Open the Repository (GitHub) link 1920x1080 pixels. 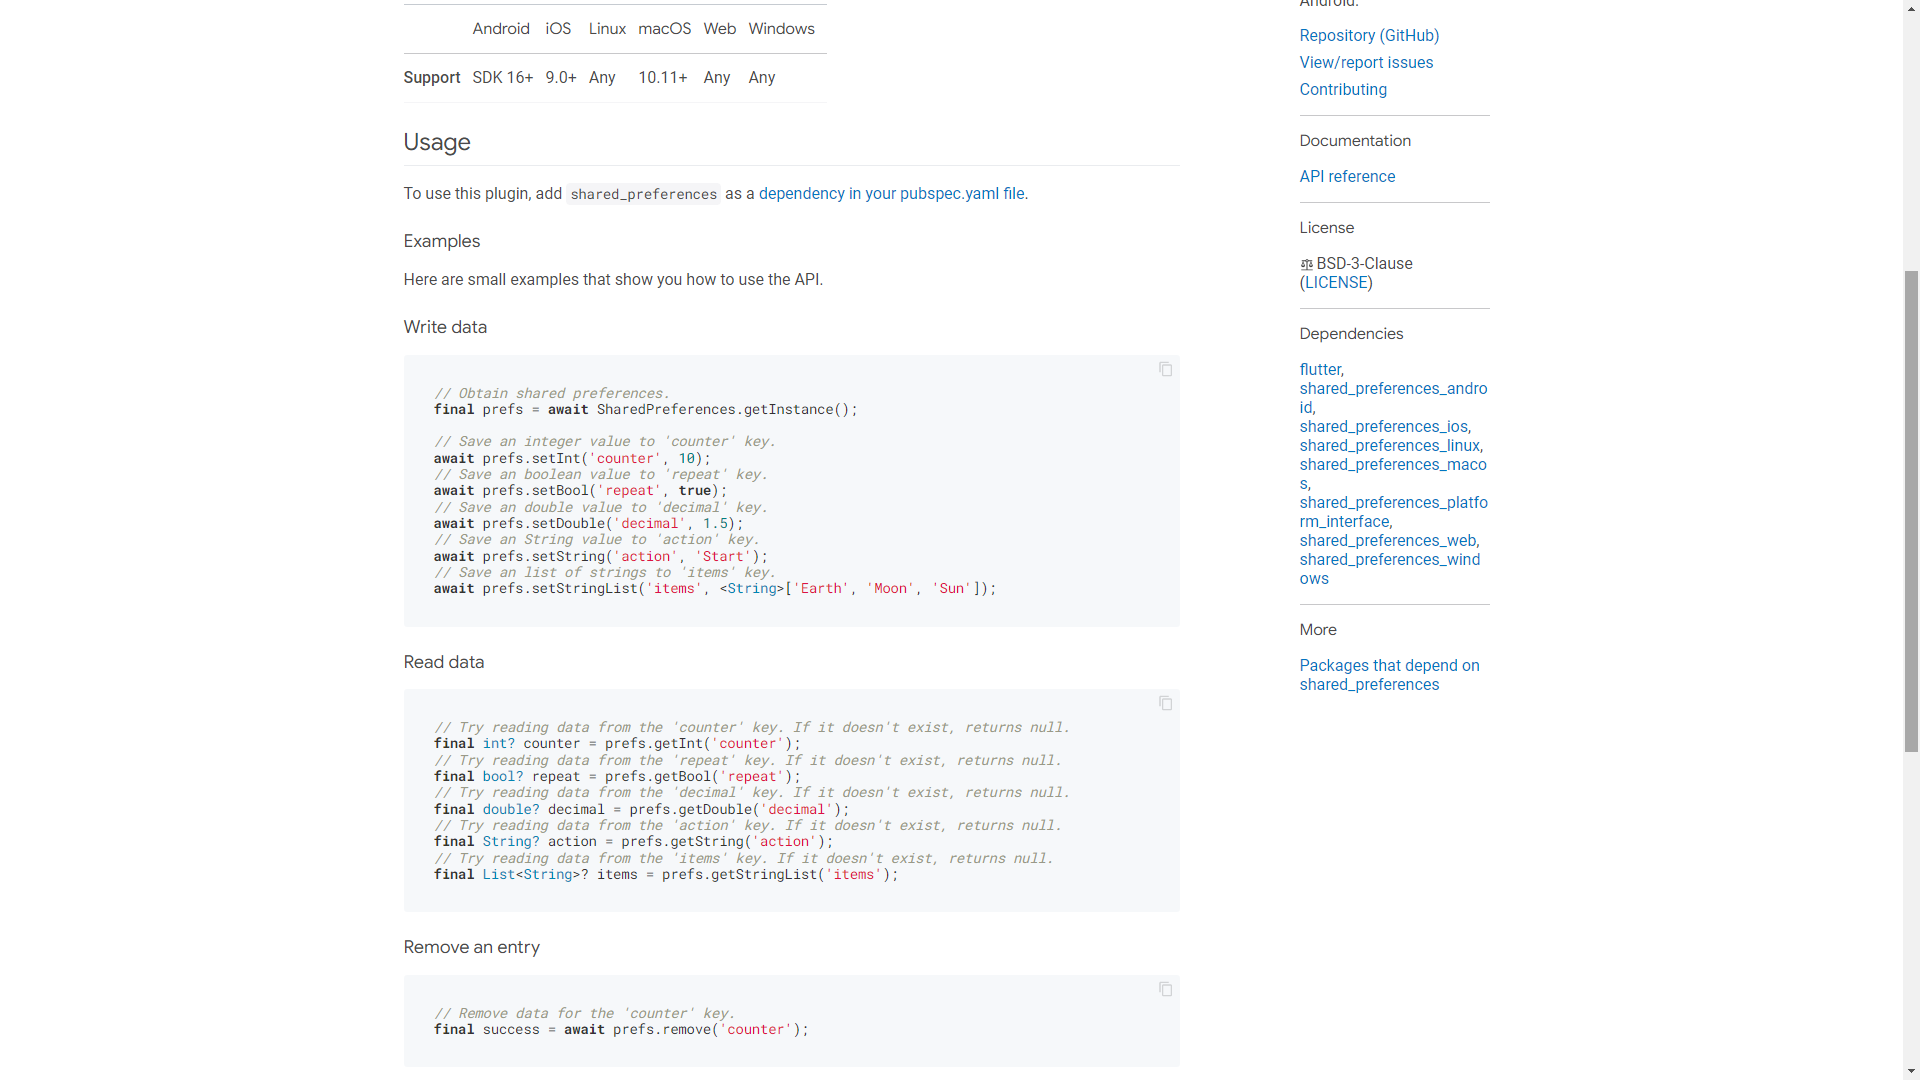pyautogui.click(x=1368, y=36)
